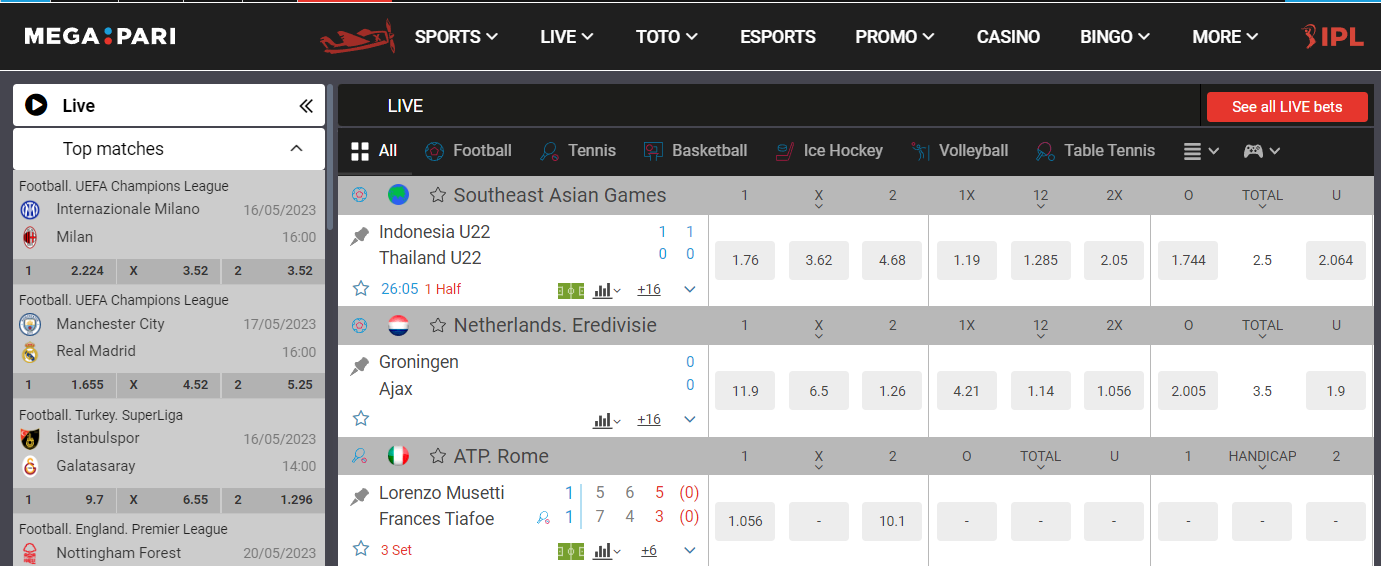Click the MEGAPARI logo
The height and width of the screenshot is (566, 1381).
(100, 37)
